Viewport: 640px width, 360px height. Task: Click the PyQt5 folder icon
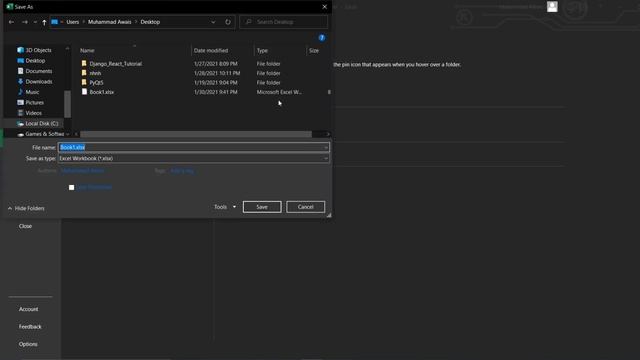(84, 82)
